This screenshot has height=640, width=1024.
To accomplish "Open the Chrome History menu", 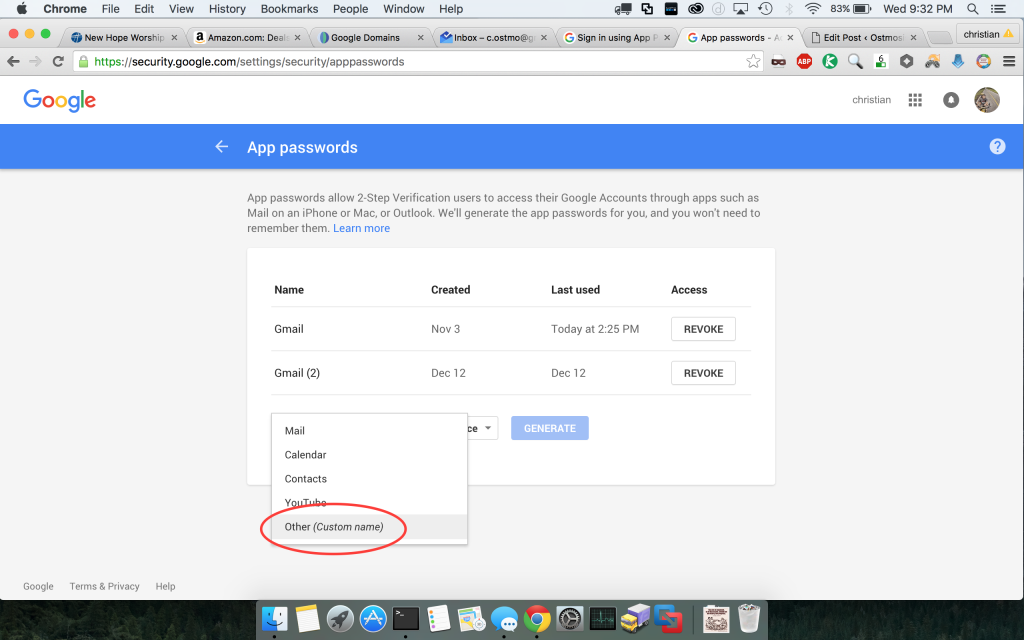I will coord(227,8).
